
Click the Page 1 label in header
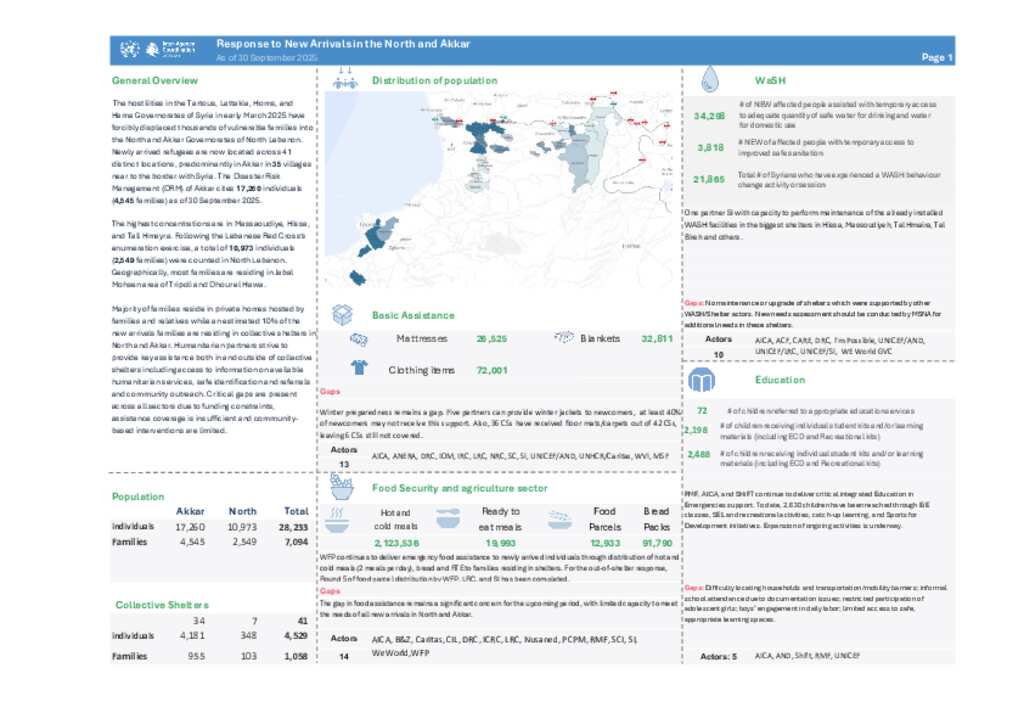[936, 58]
